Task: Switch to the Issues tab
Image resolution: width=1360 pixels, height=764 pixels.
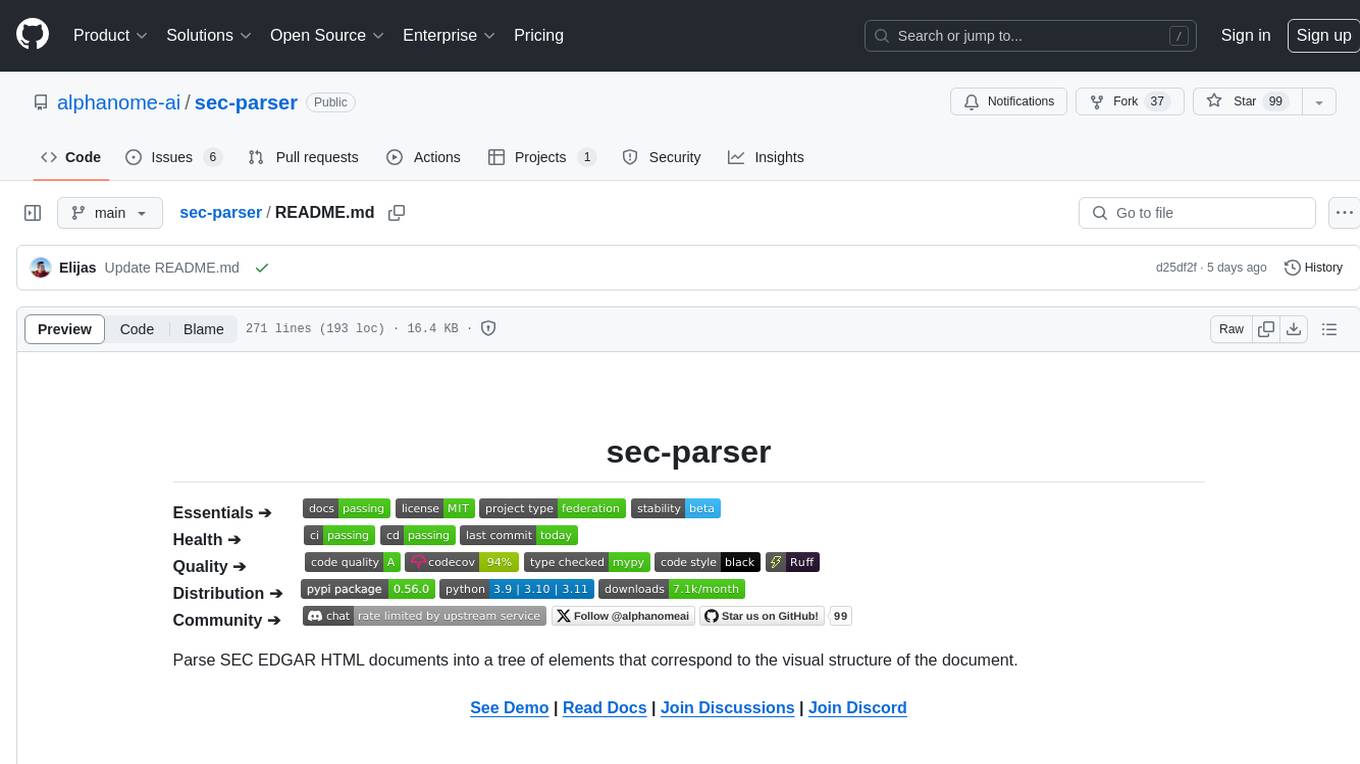Action: point(173,157)
